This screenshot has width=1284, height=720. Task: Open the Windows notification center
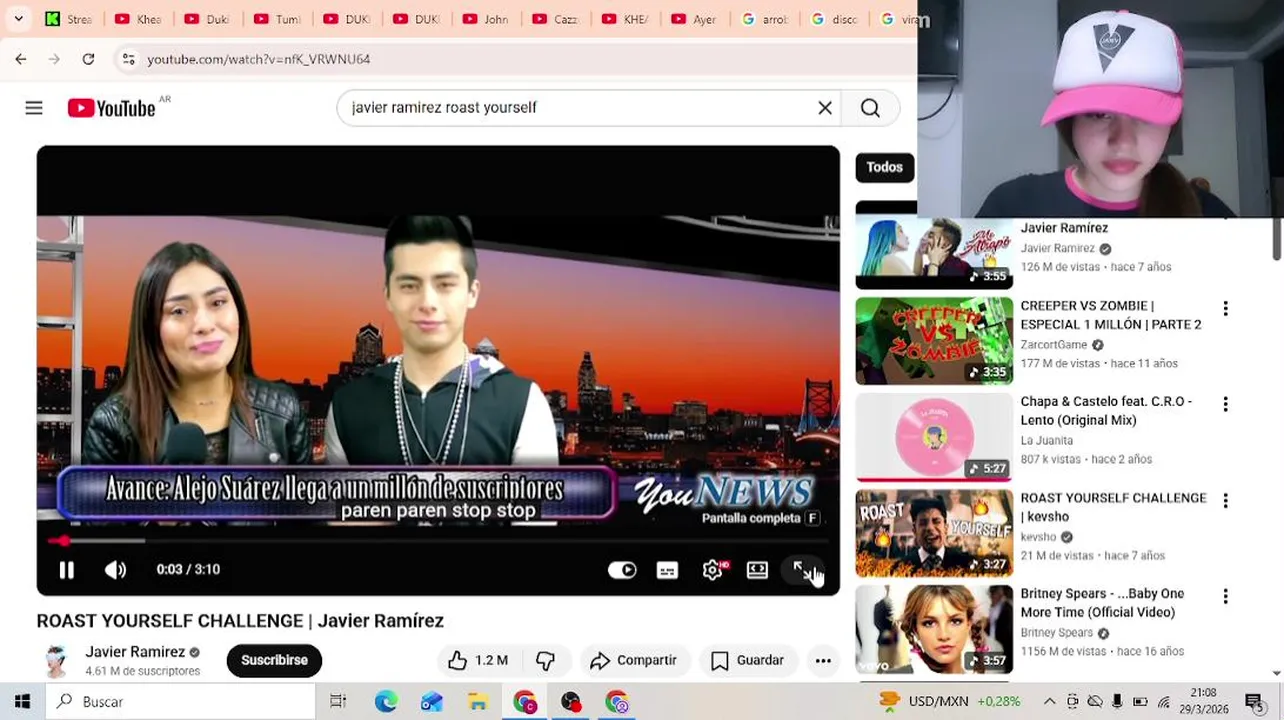[x=1254, y=701]
